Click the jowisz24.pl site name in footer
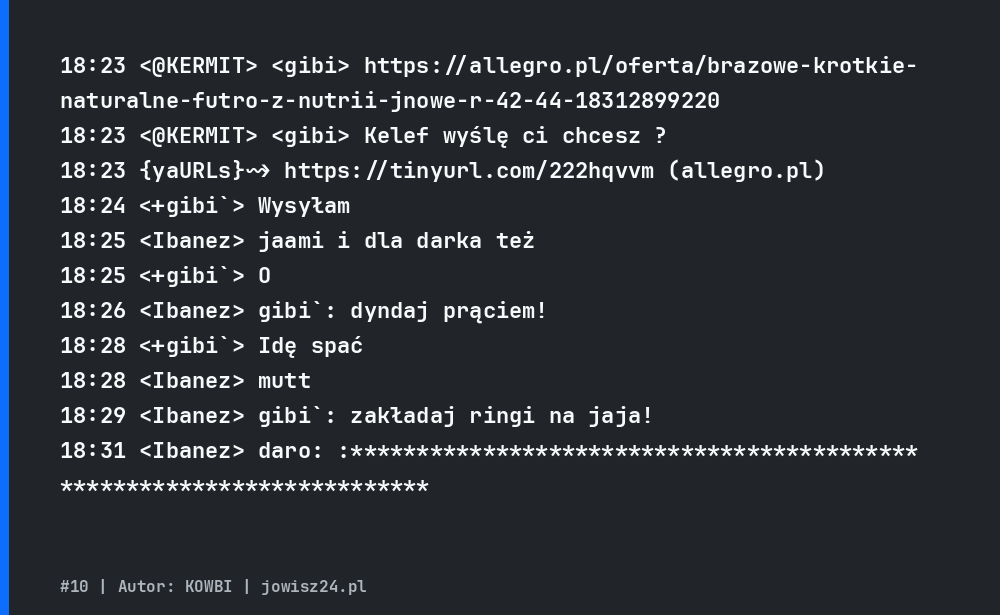 click(x=314, y=587)
